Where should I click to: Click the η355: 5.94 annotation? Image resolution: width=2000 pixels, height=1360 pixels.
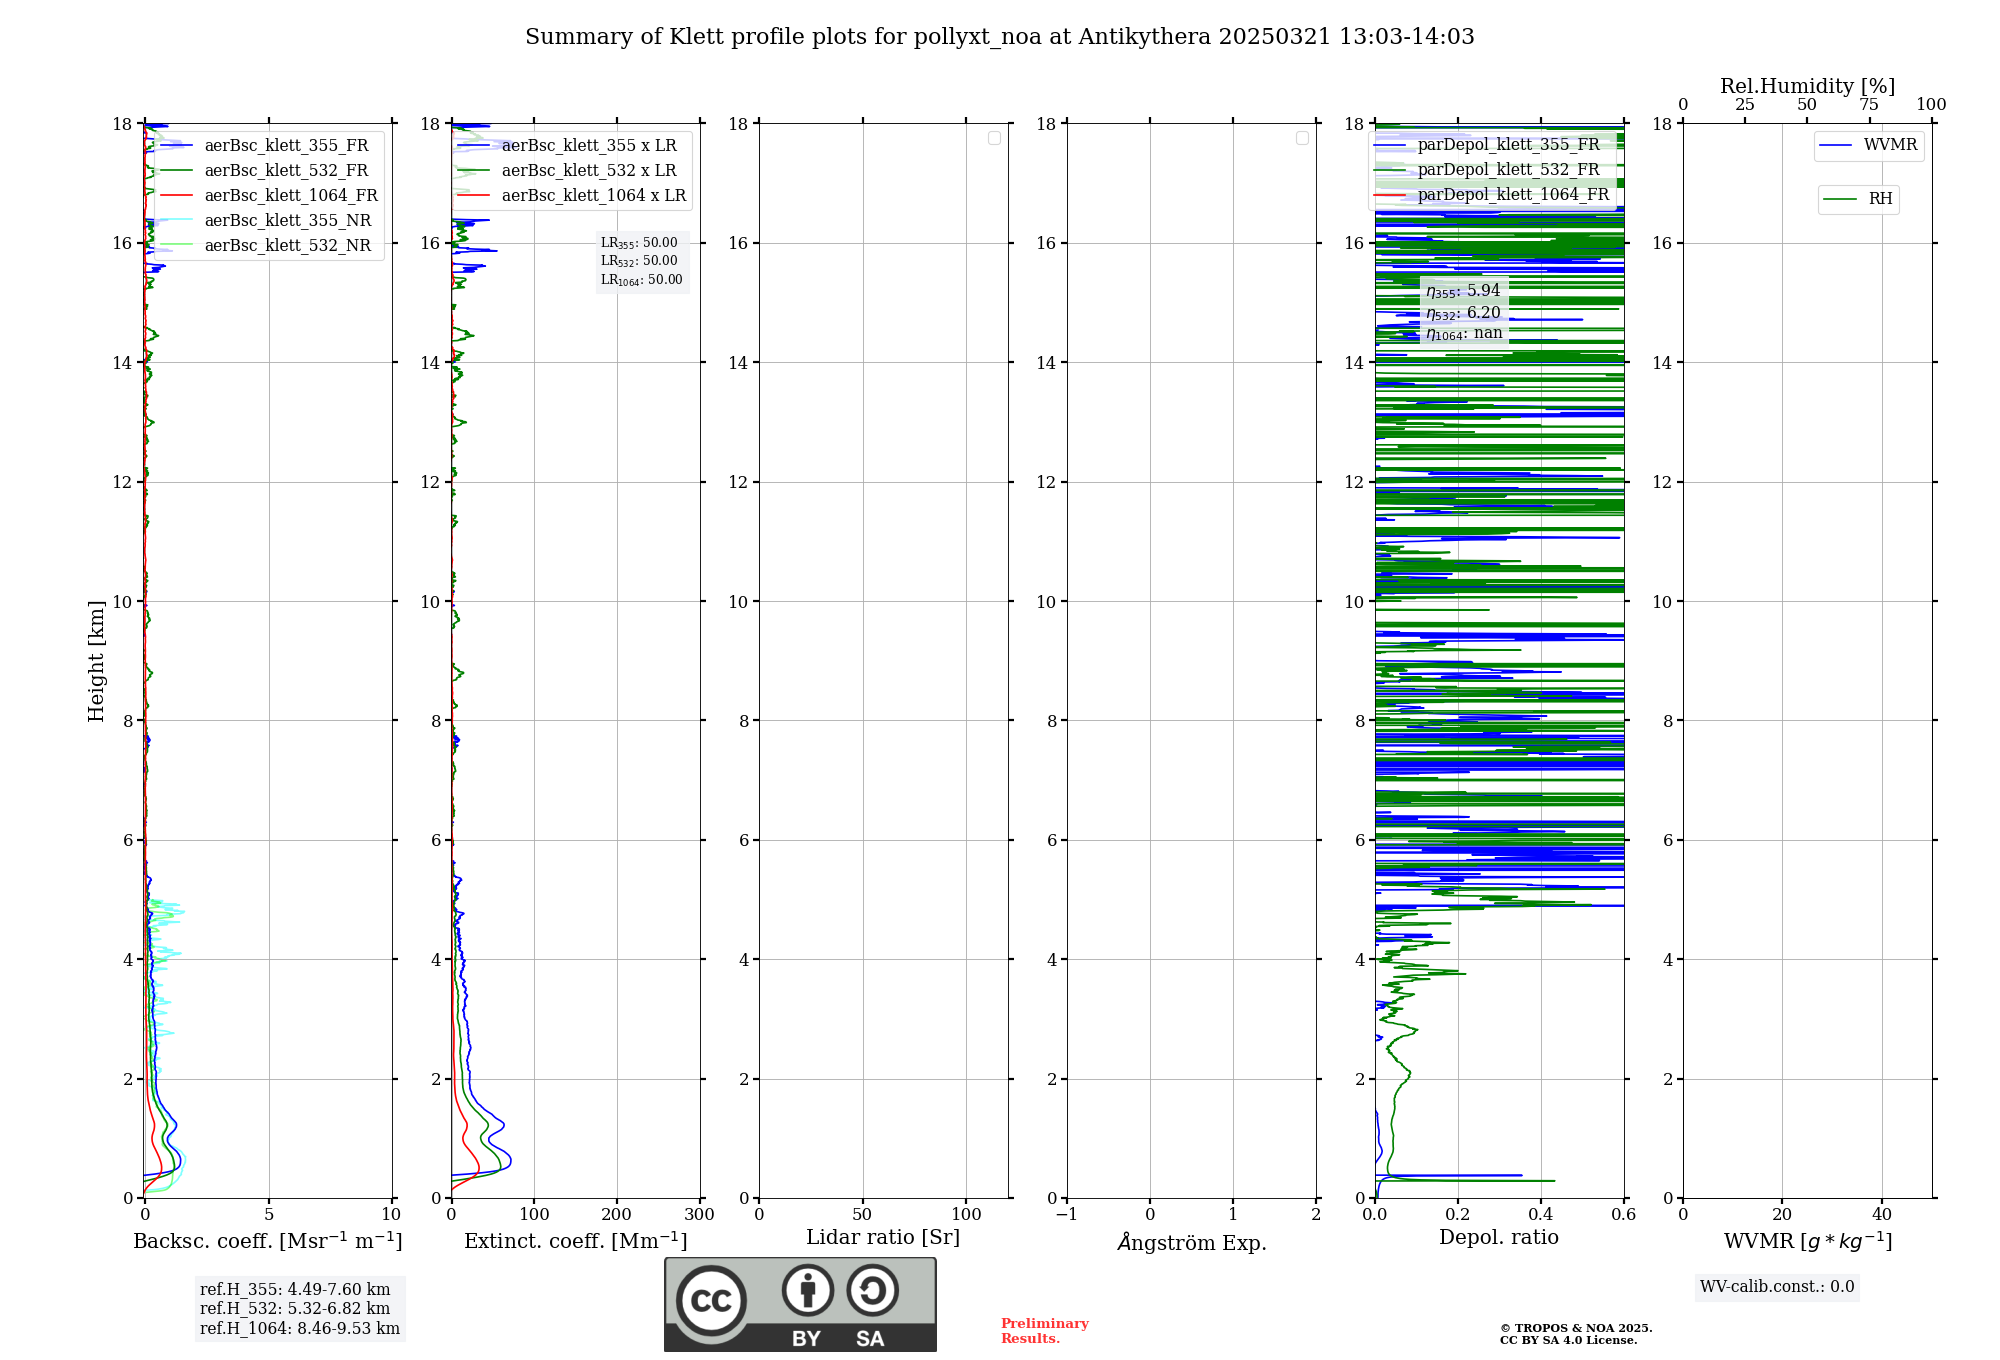(1463, 291)
